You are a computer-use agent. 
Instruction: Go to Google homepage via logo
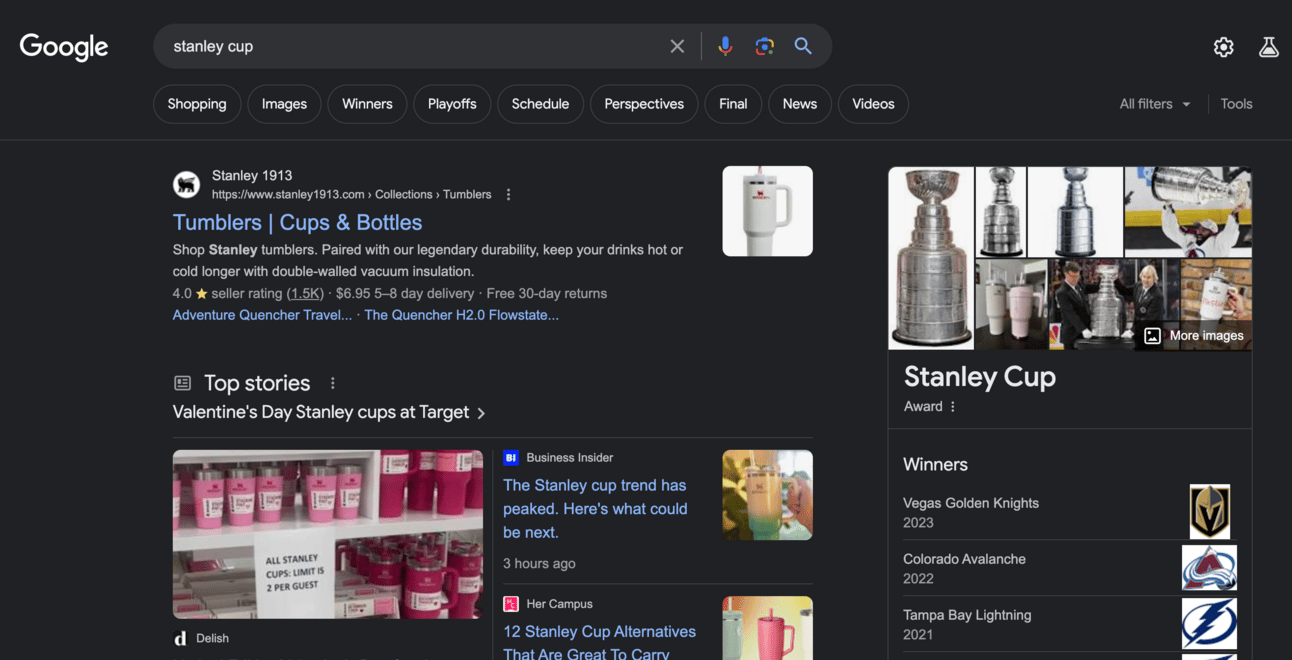pos(64,47)
